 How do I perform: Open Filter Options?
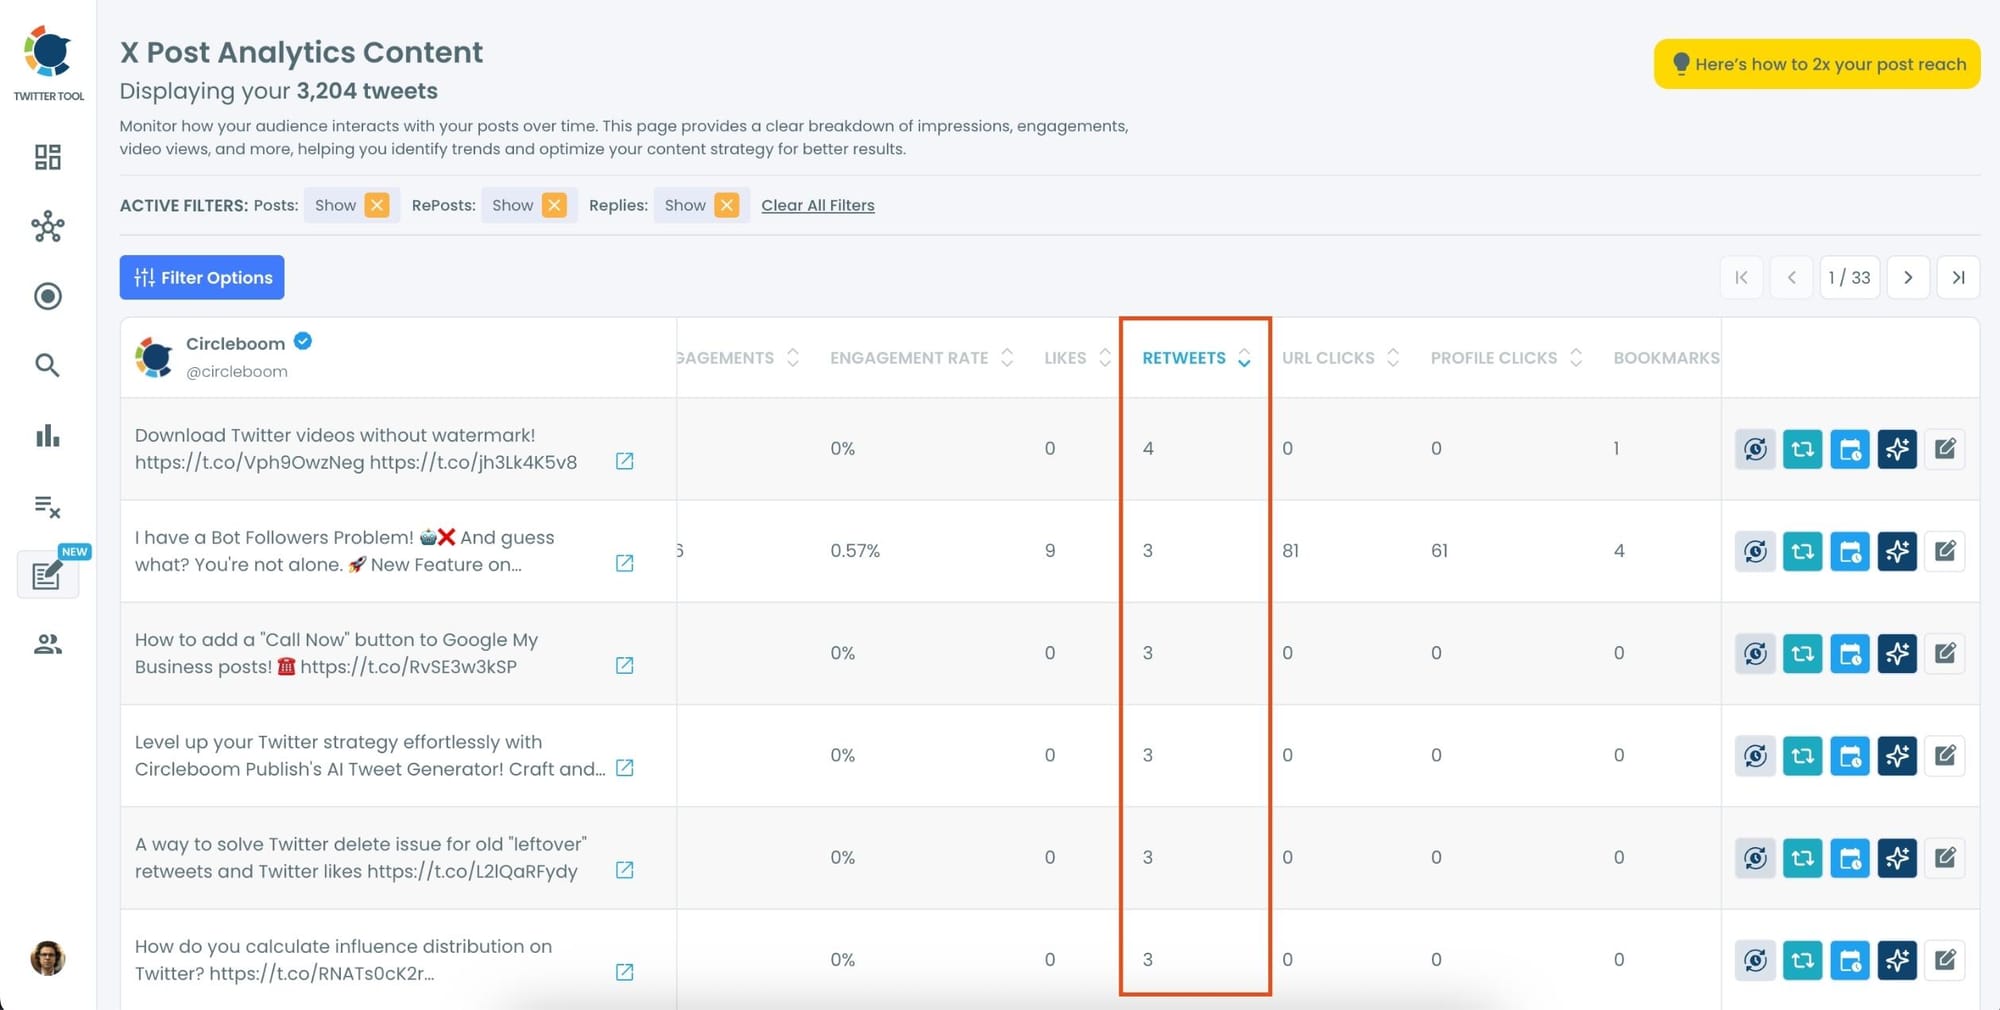(x=202, y=277)
